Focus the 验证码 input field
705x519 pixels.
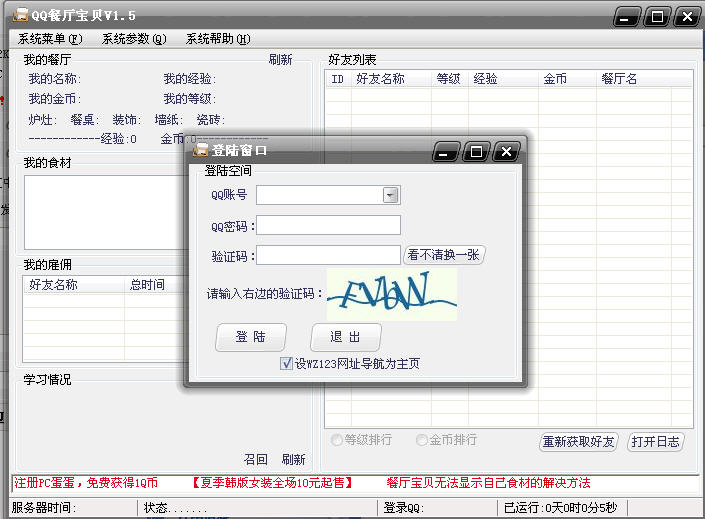tap(328, 255)
